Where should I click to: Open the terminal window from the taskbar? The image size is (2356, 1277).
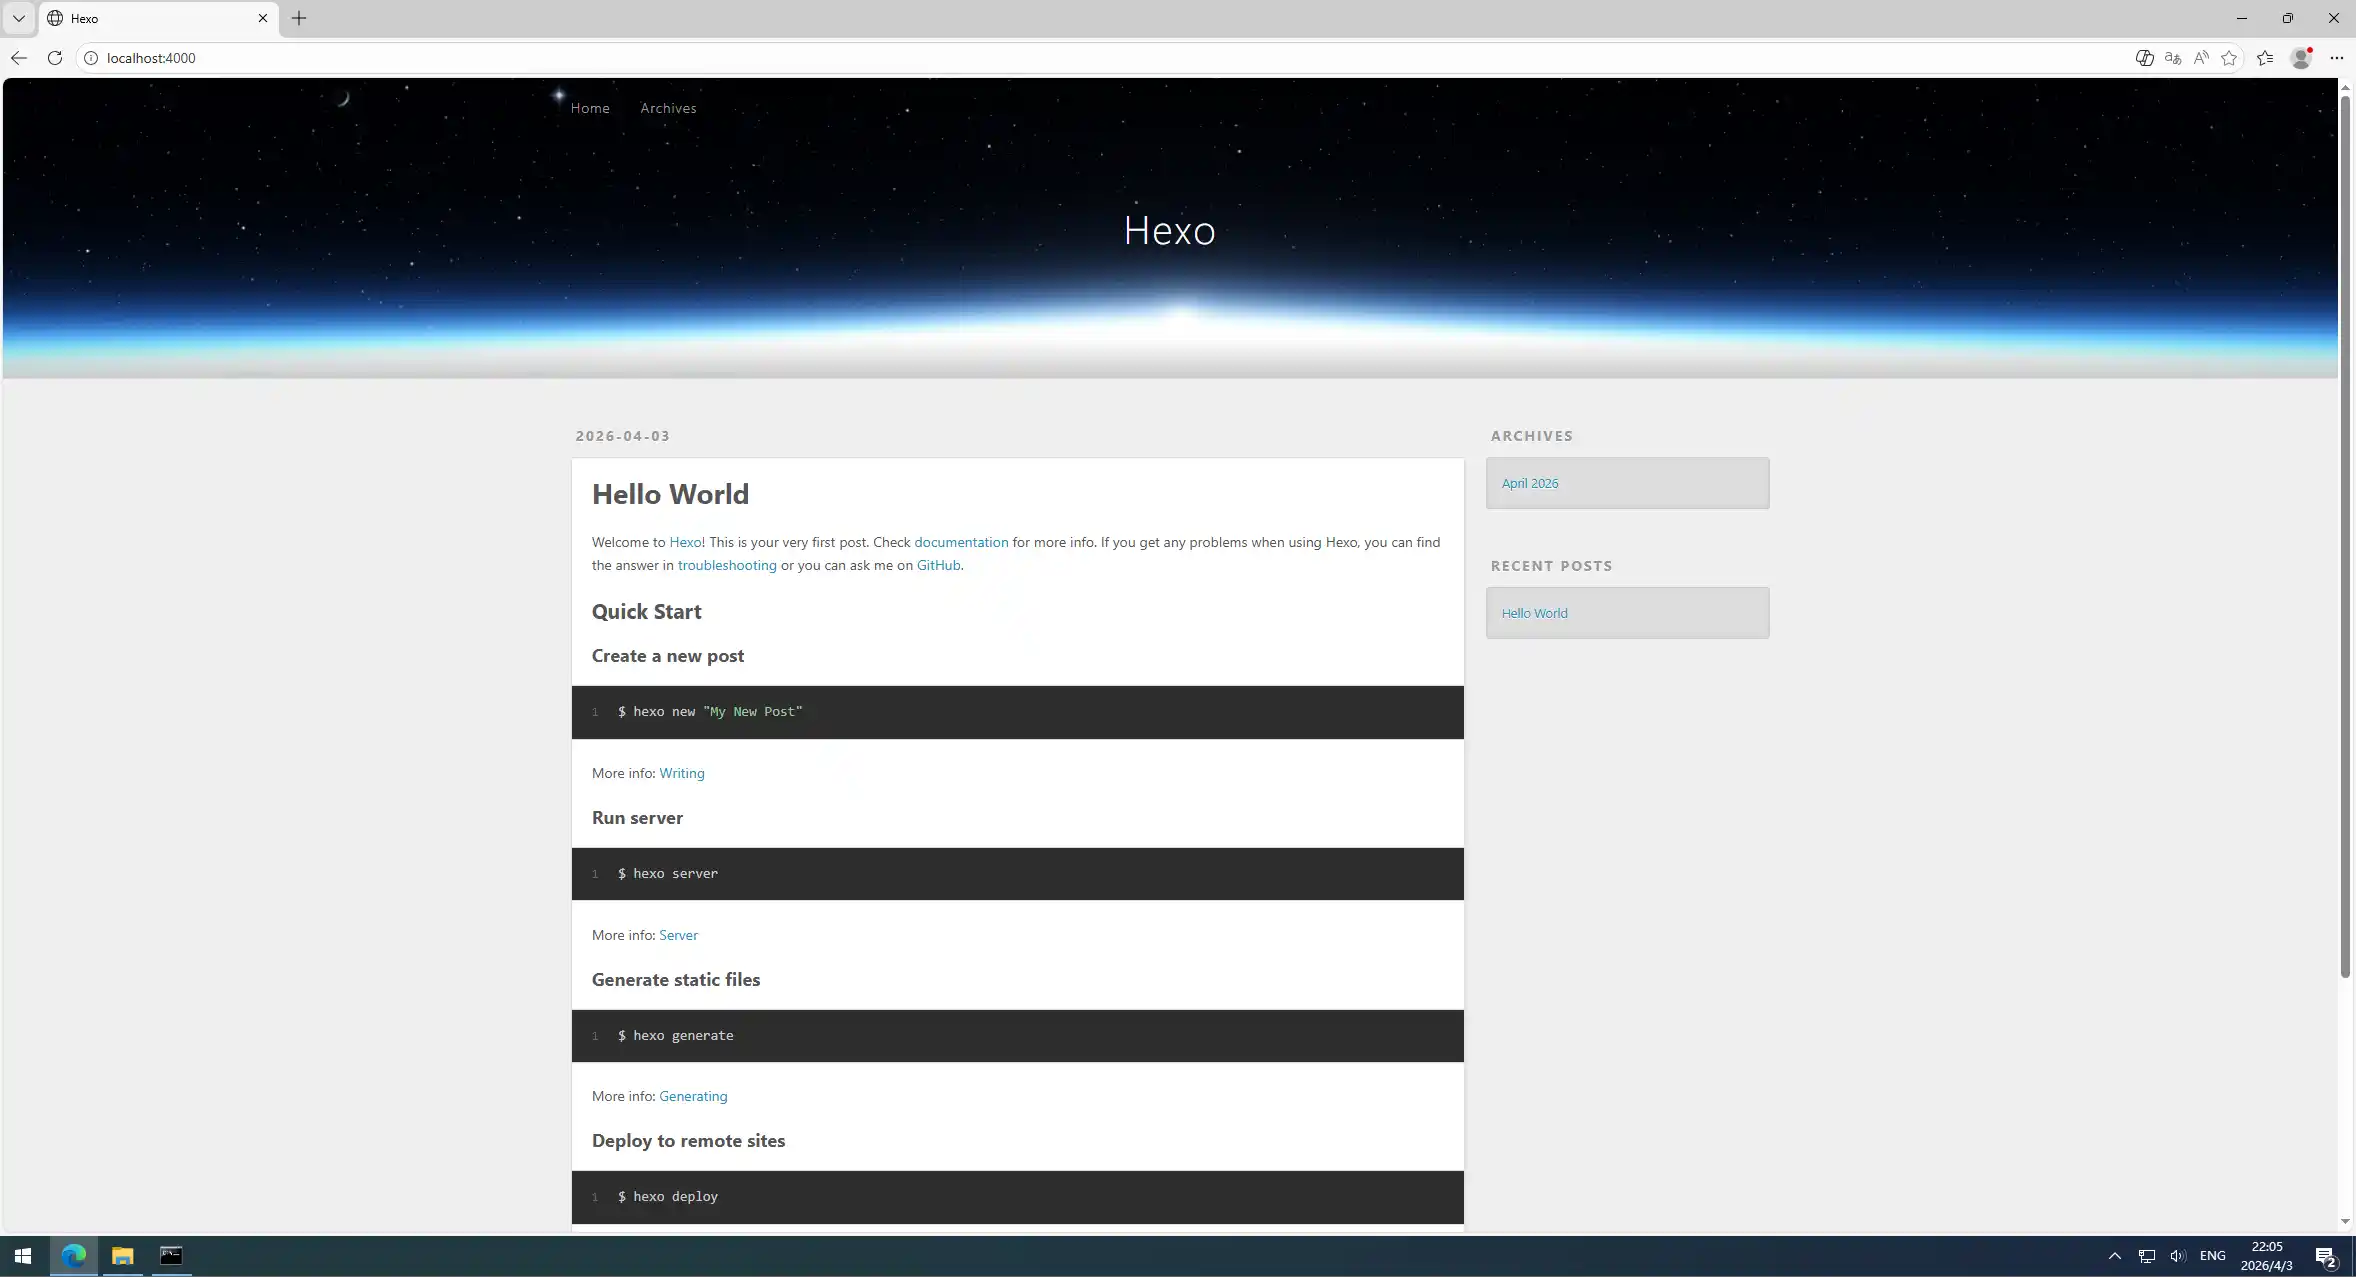[171, 1256]
